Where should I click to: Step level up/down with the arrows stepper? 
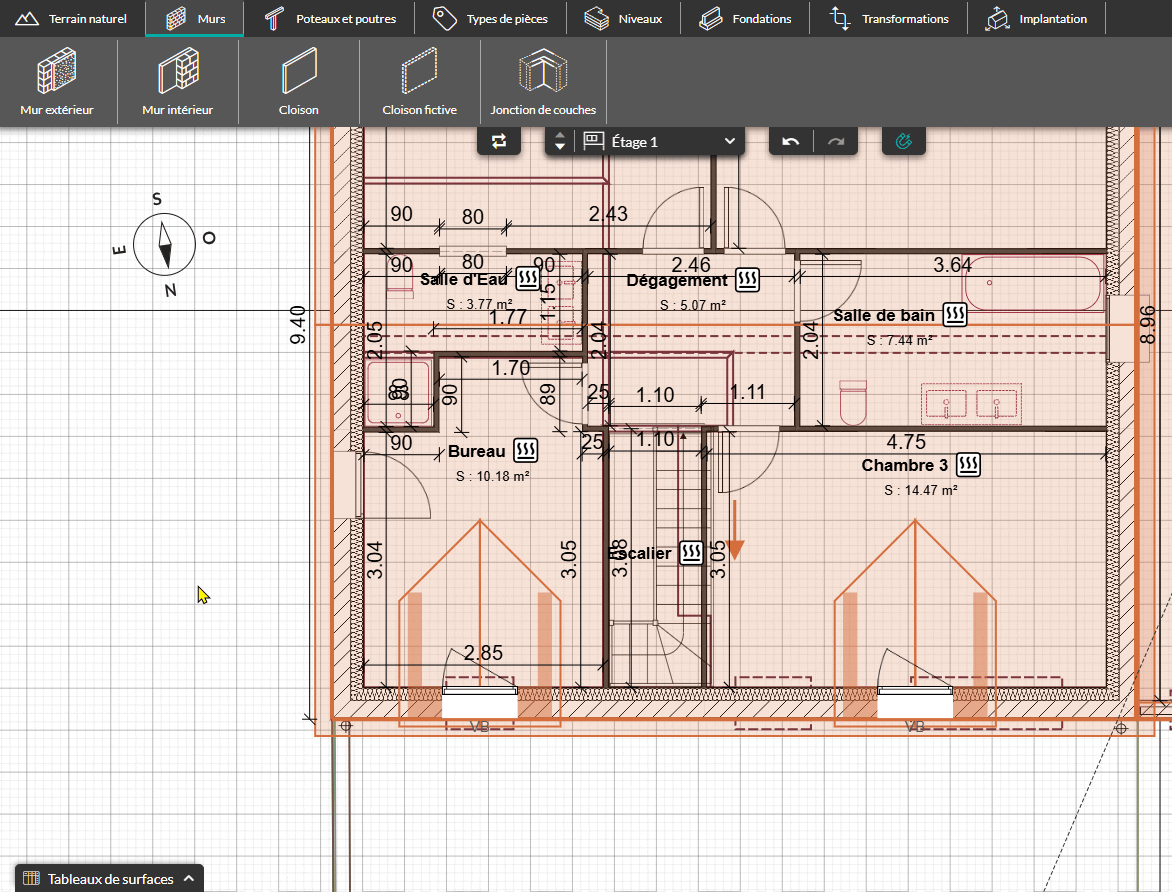(x=560, y=141)
